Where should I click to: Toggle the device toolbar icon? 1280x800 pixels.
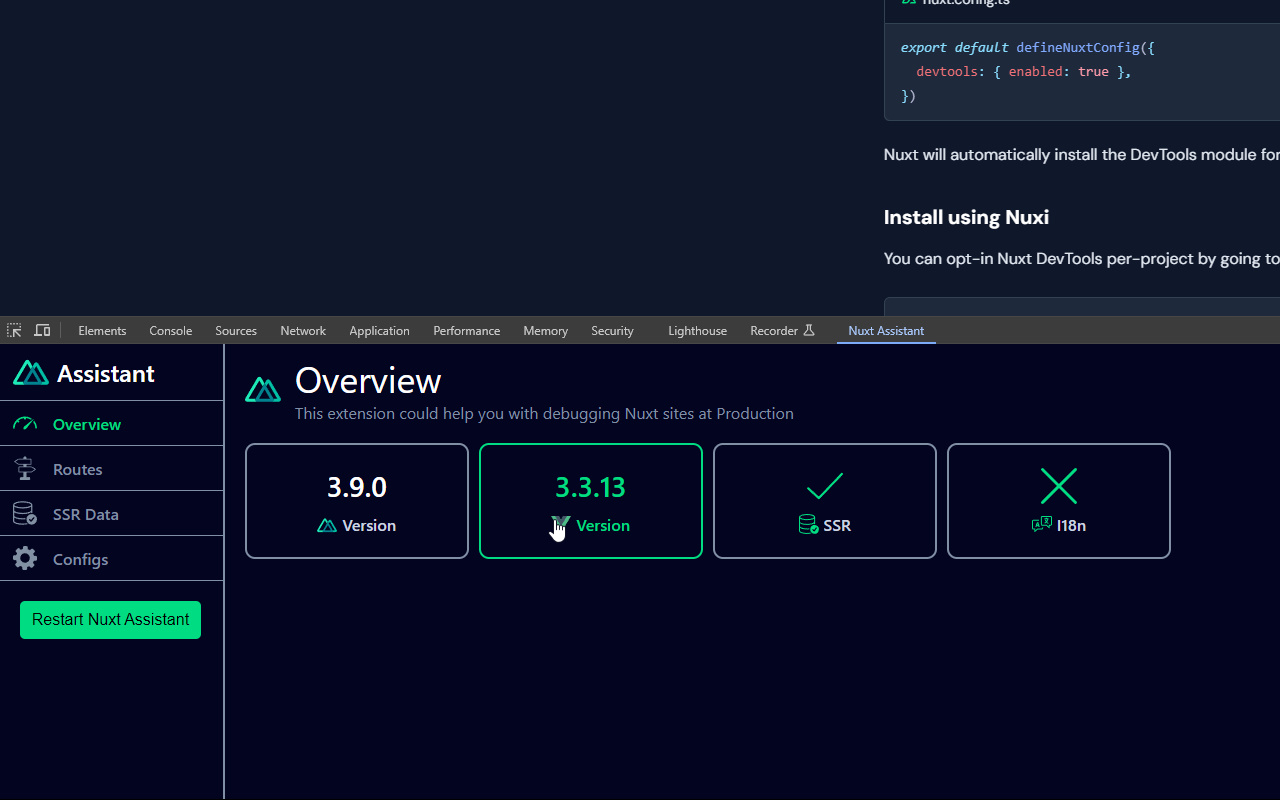click(x=42, y=330)
